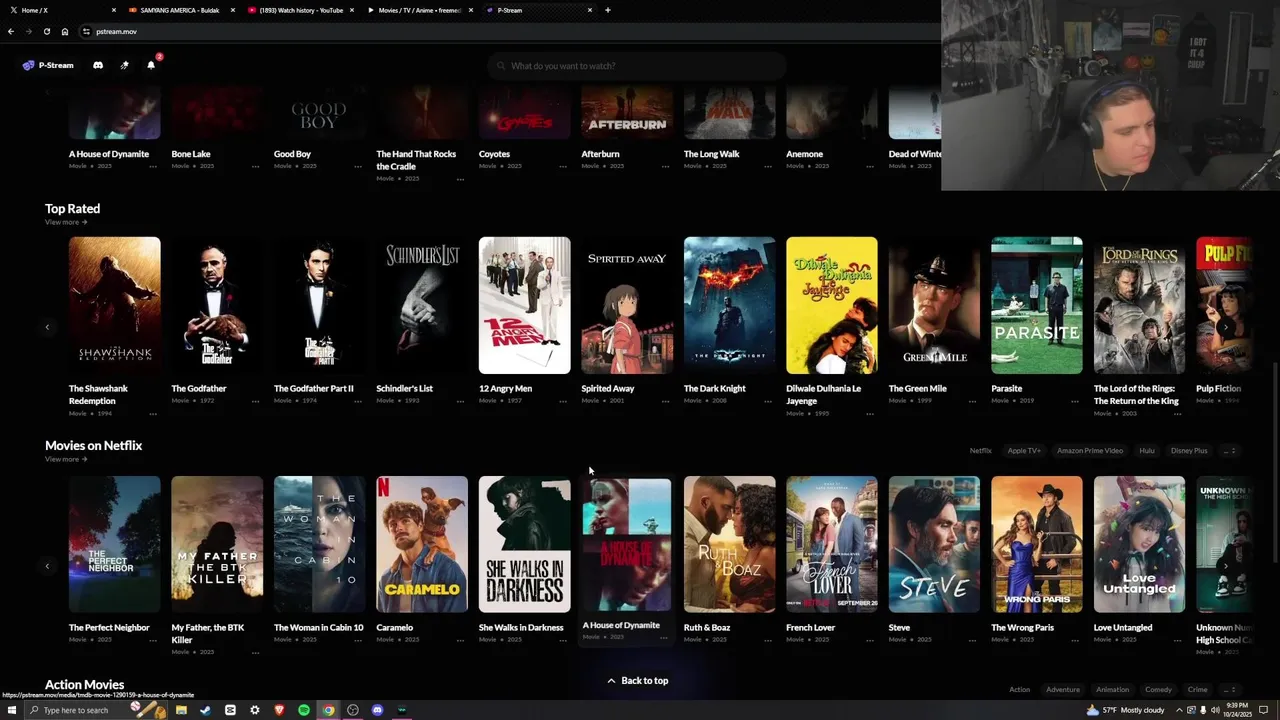Open the taskbar weather widget showing 57°F
Viewport: 1280px width, 720px height.
click(1126, 710)
